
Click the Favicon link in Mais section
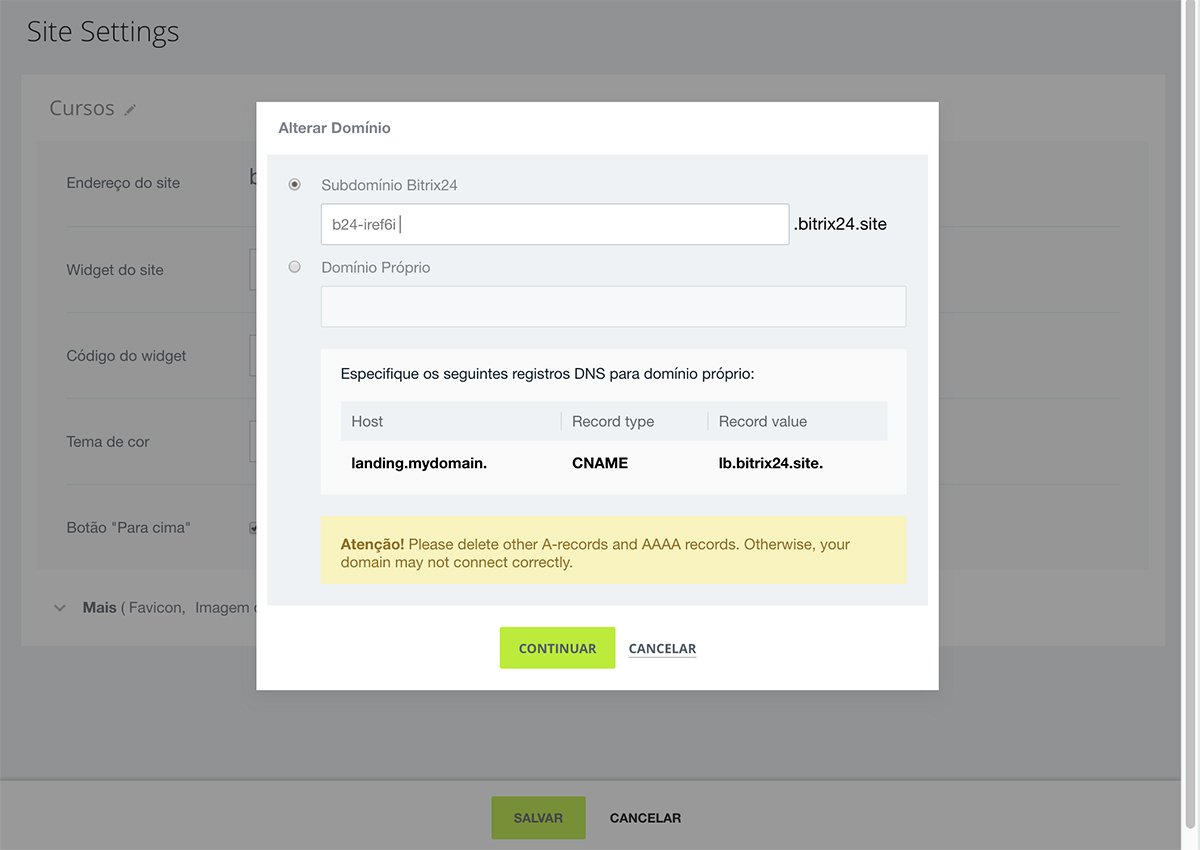(x=156, y=608)
